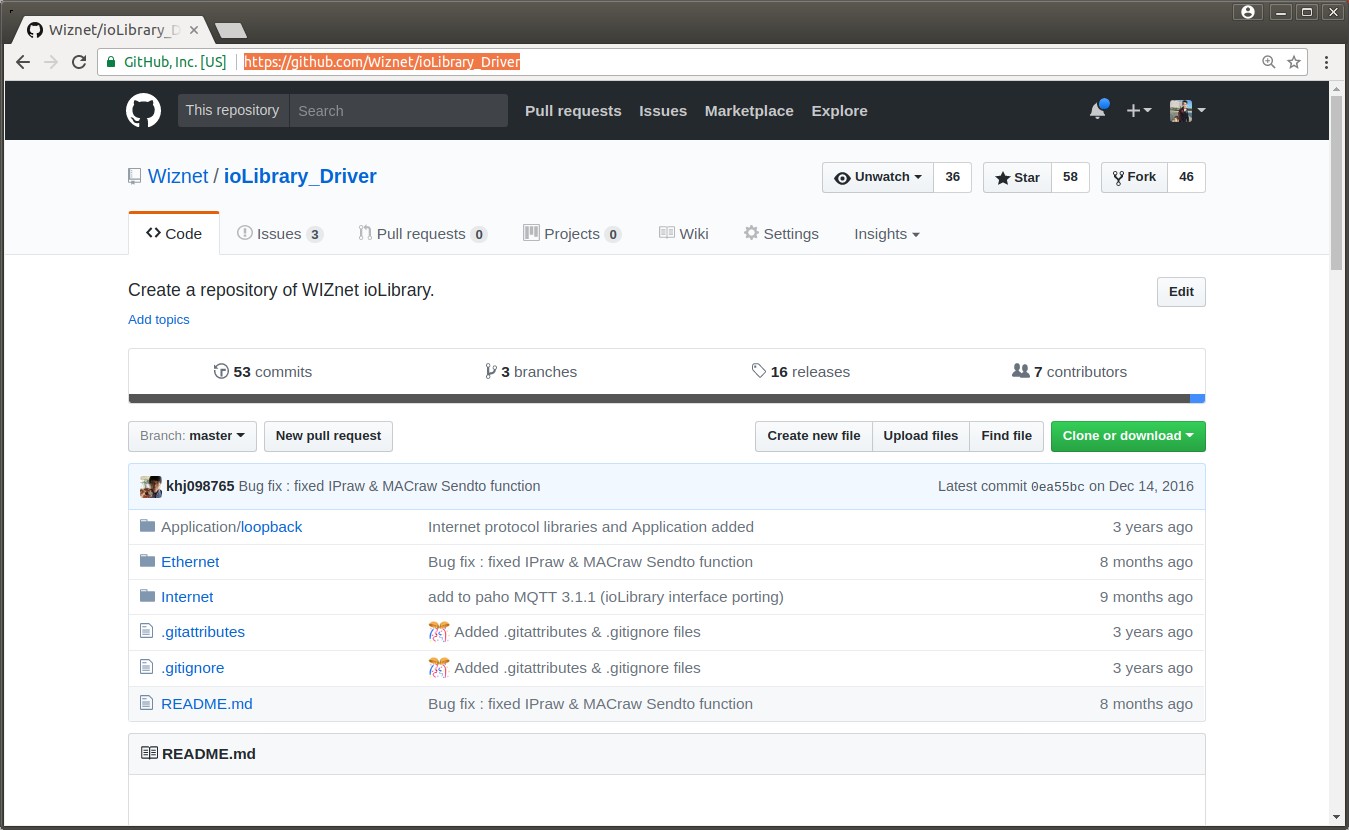This screenshot has height=830, width=1349.
Task: Click the Ethernet folder icon
Action: (x=147, y=561)
